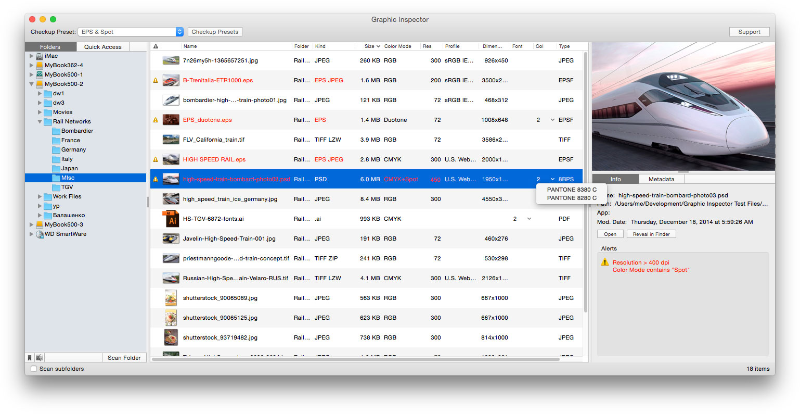Click the warning icon in the Alerts box
The height and width of the screenshot is (414, 800).
click(x=605, y=262)
